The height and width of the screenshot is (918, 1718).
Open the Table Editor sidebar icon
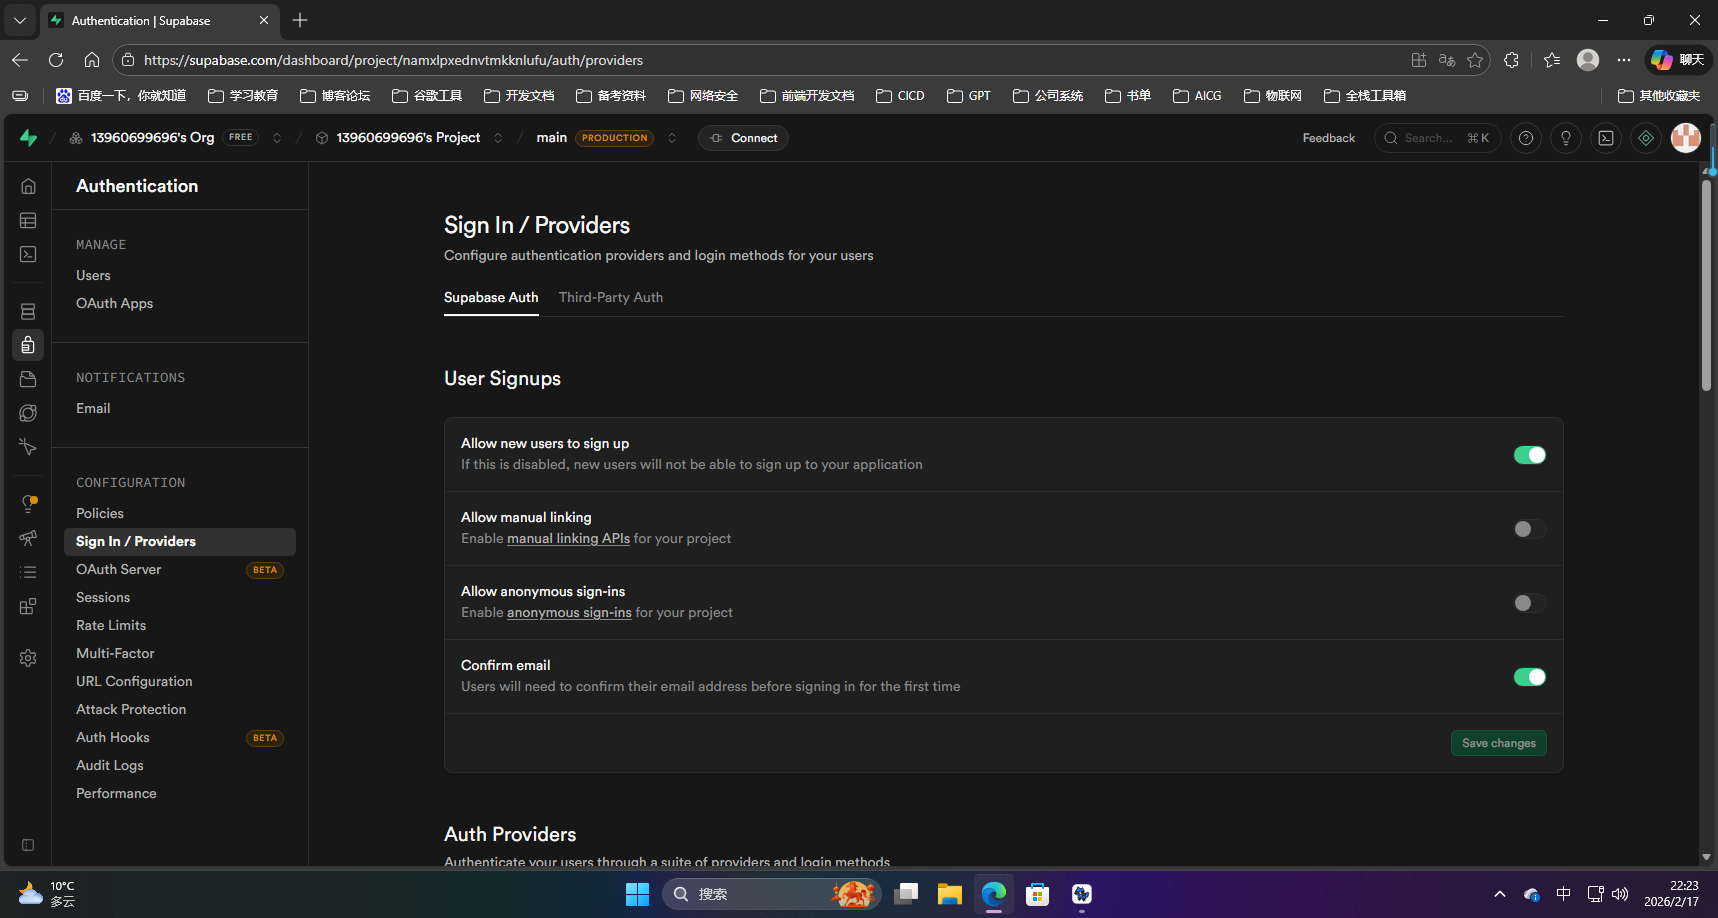point(28,220)
